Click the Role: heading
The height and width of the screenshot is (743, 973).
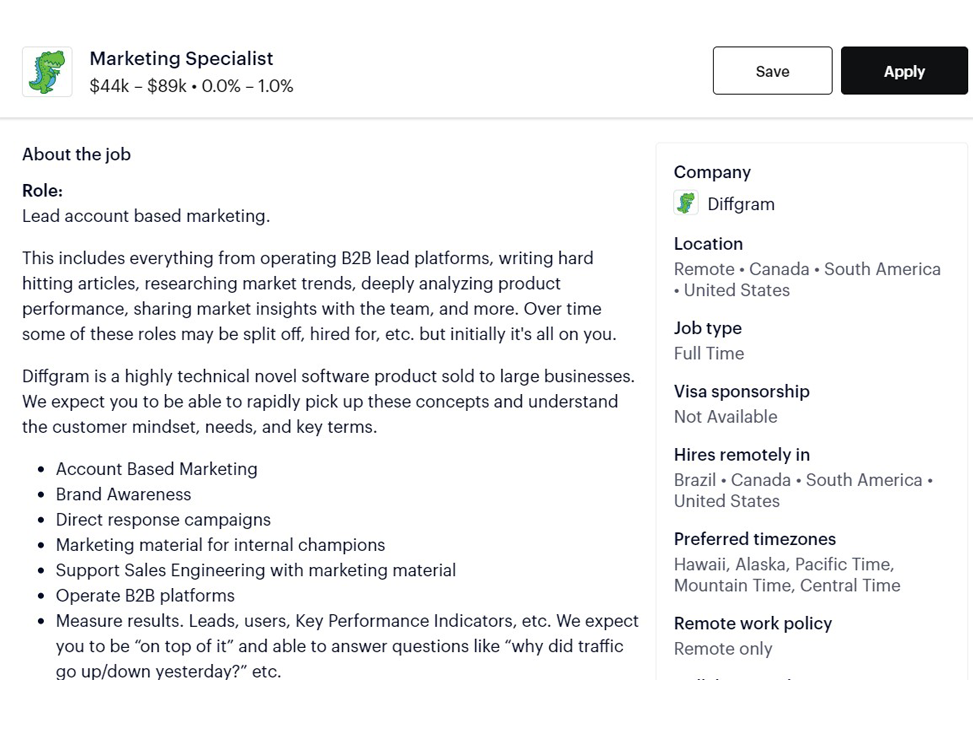(42, 191)
